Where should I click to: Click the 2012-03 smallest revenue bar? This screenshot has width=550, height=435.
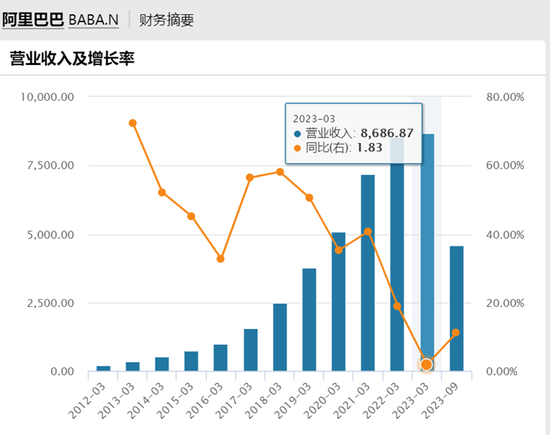coord(103,369)
